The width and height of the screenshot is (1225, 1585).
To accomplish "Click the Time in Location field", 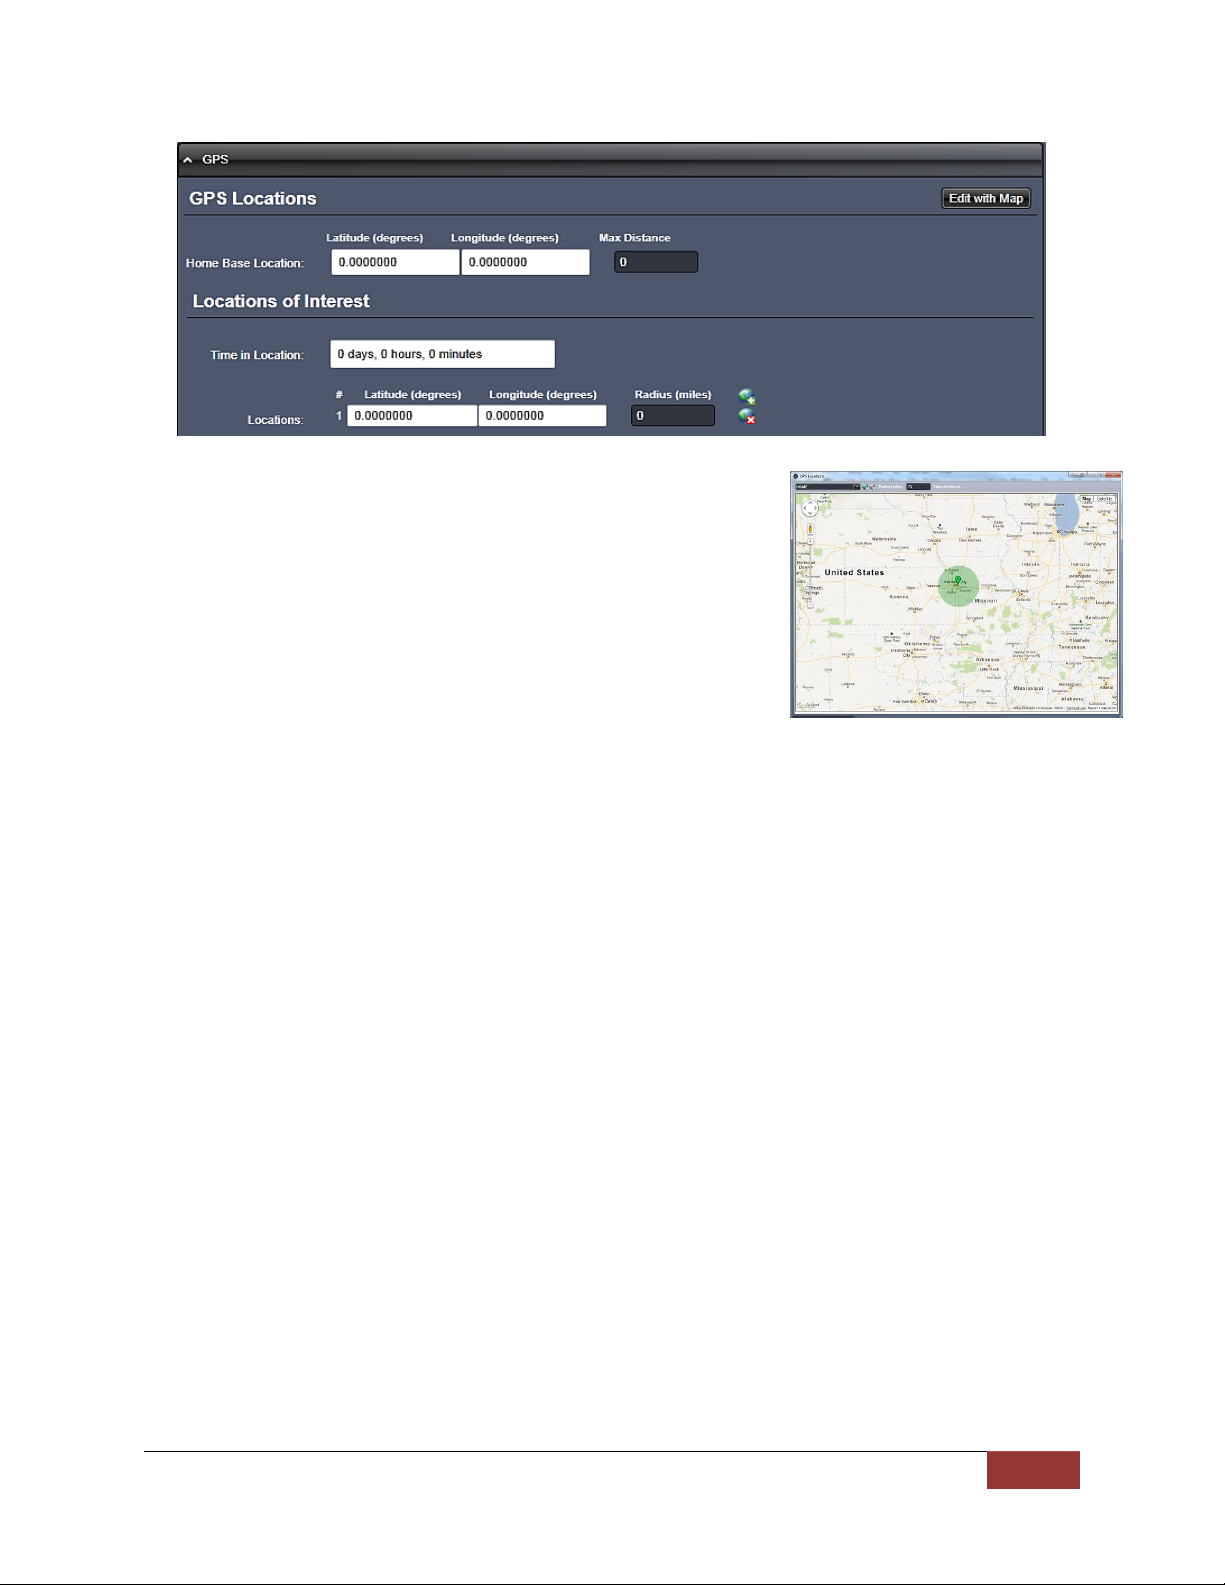I will click(442, 354).
